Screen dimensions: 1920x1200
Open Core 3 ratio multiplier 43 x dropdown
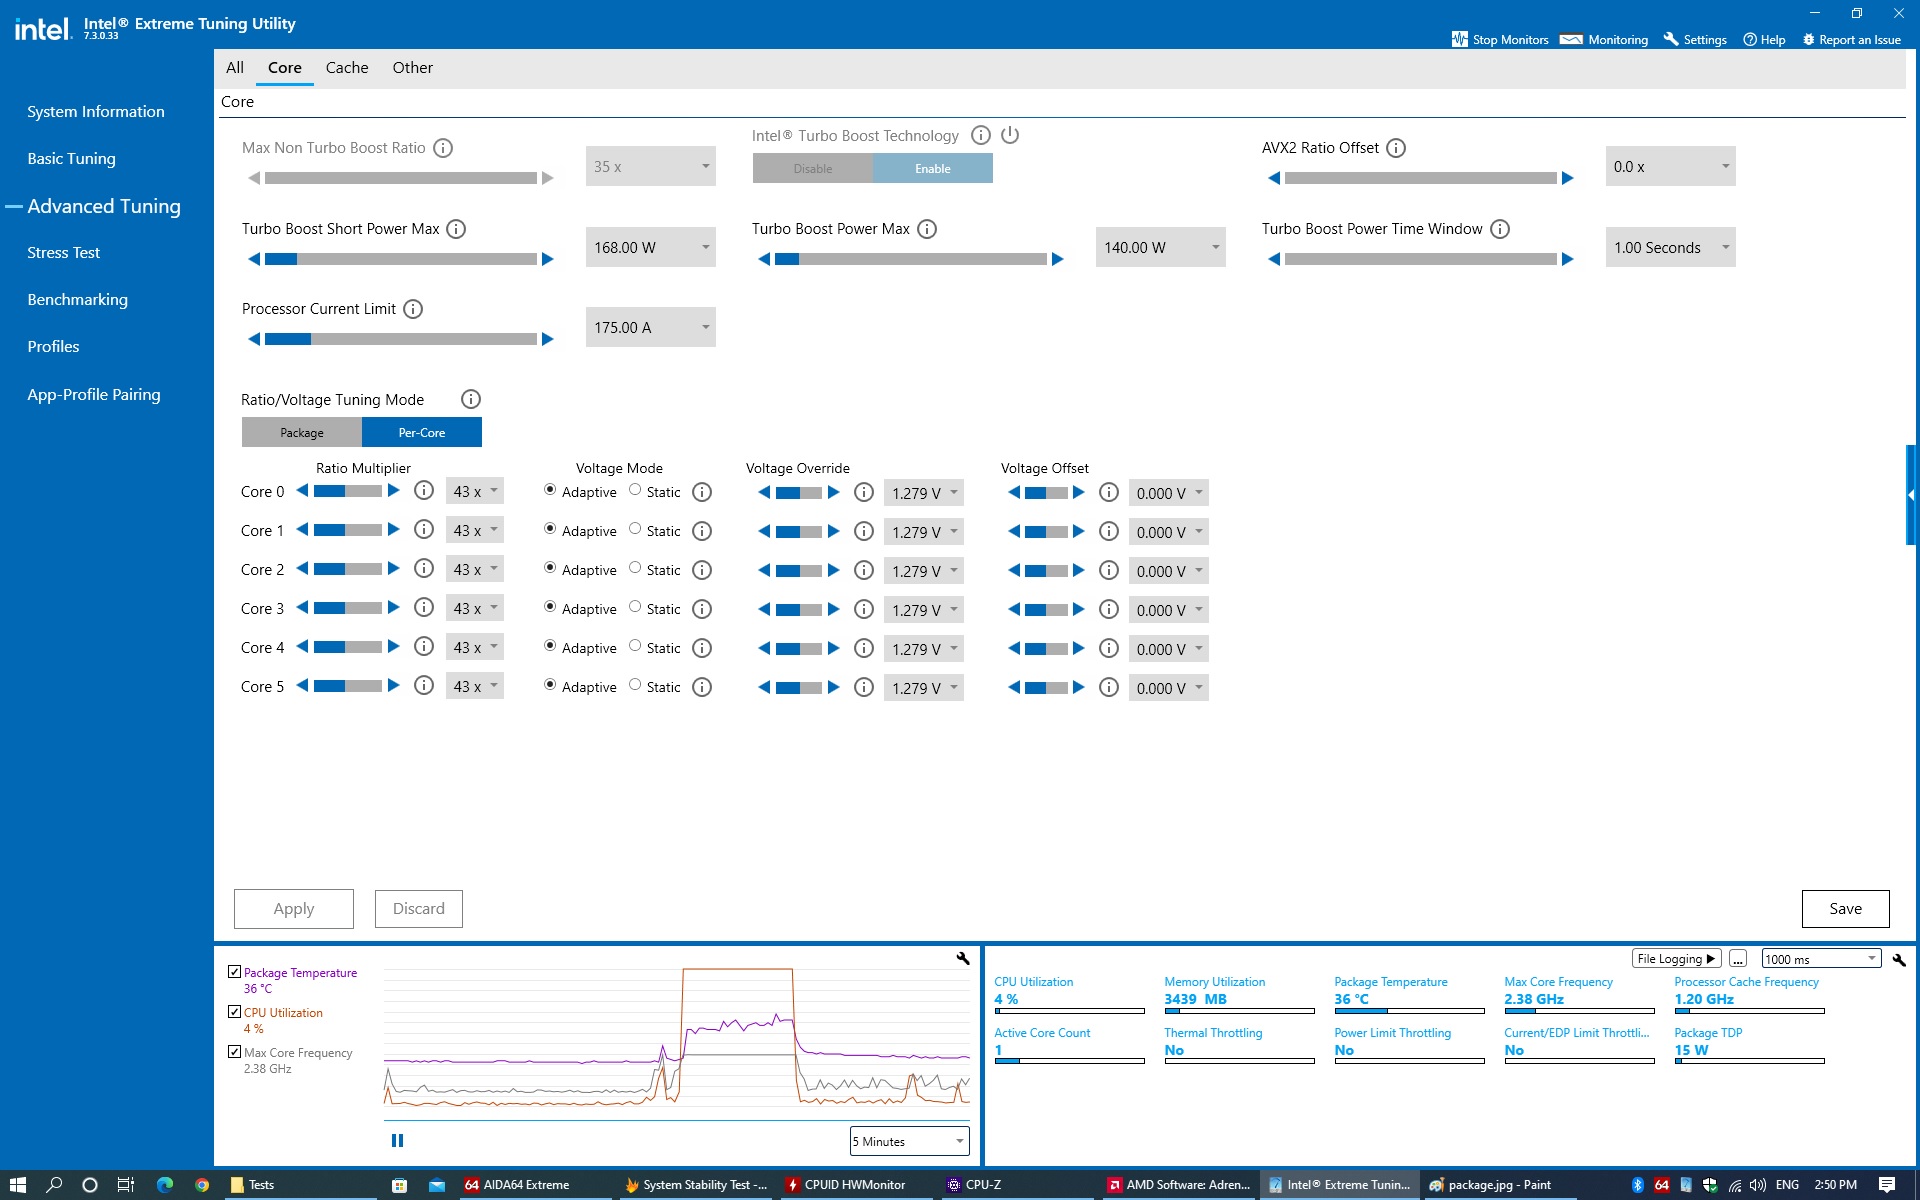(x=475, y=608)
